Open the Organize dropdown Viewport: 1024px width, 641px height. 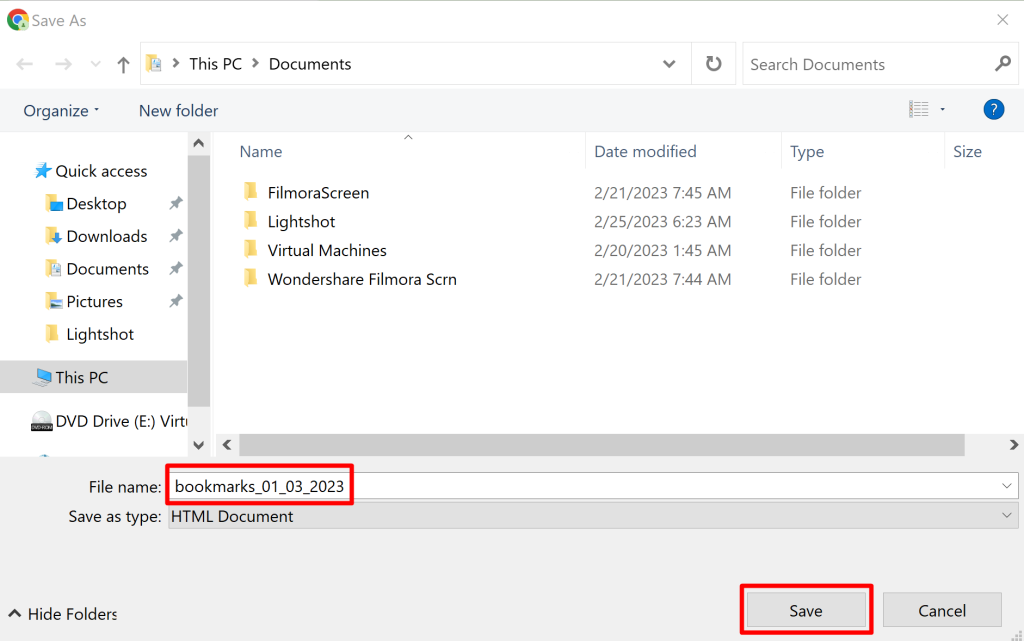[x=60, y=110]
